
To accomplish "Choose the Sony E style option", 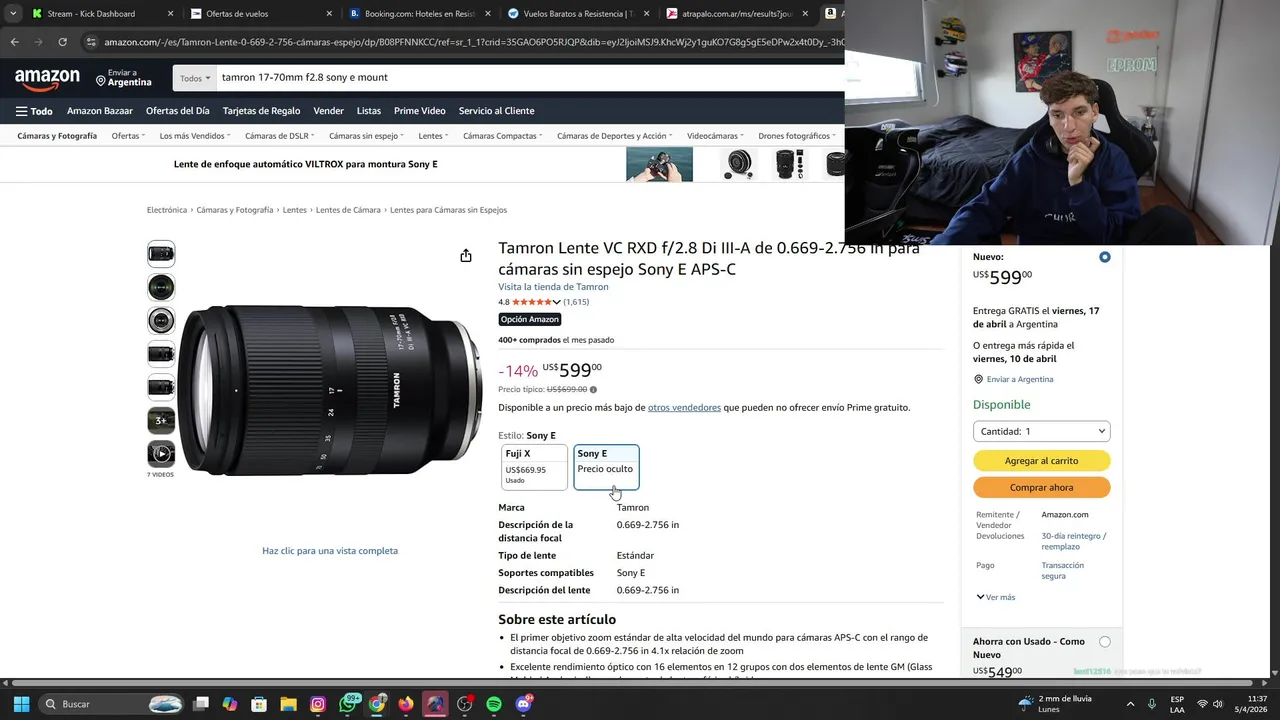I will 606,467.
